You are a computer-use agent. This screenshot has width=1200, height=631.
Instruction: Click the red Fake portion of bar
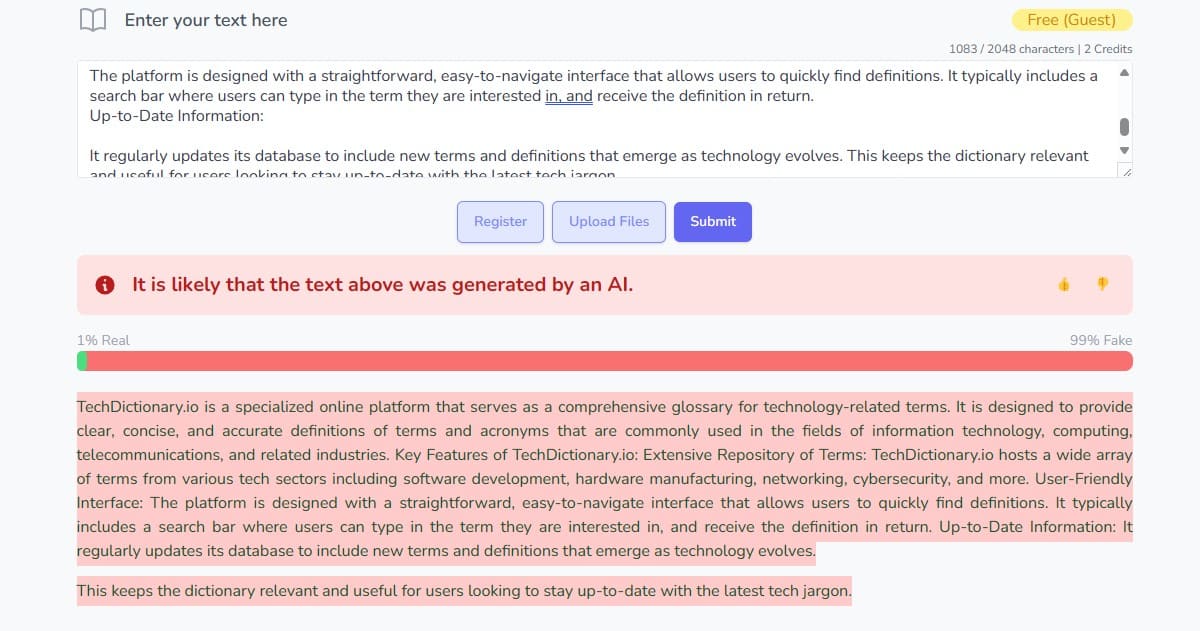tap(610, 361)
